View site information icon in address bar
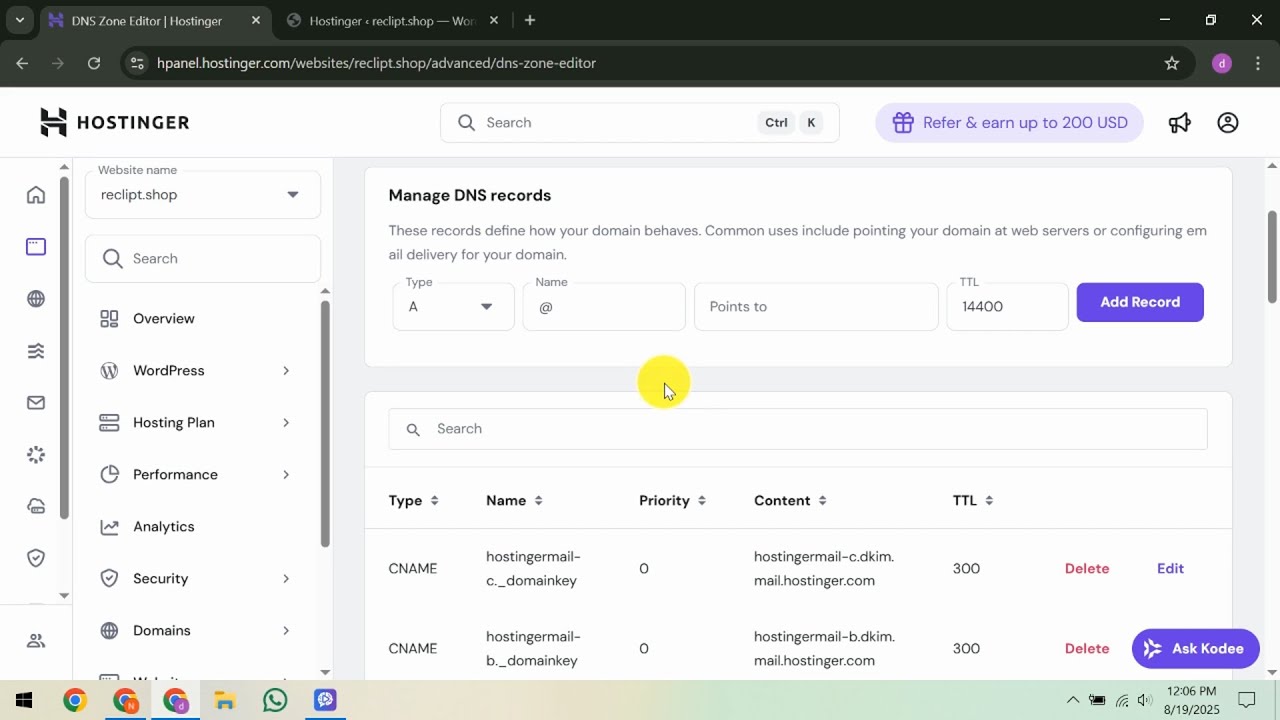1280x720 pixels. 139,63
